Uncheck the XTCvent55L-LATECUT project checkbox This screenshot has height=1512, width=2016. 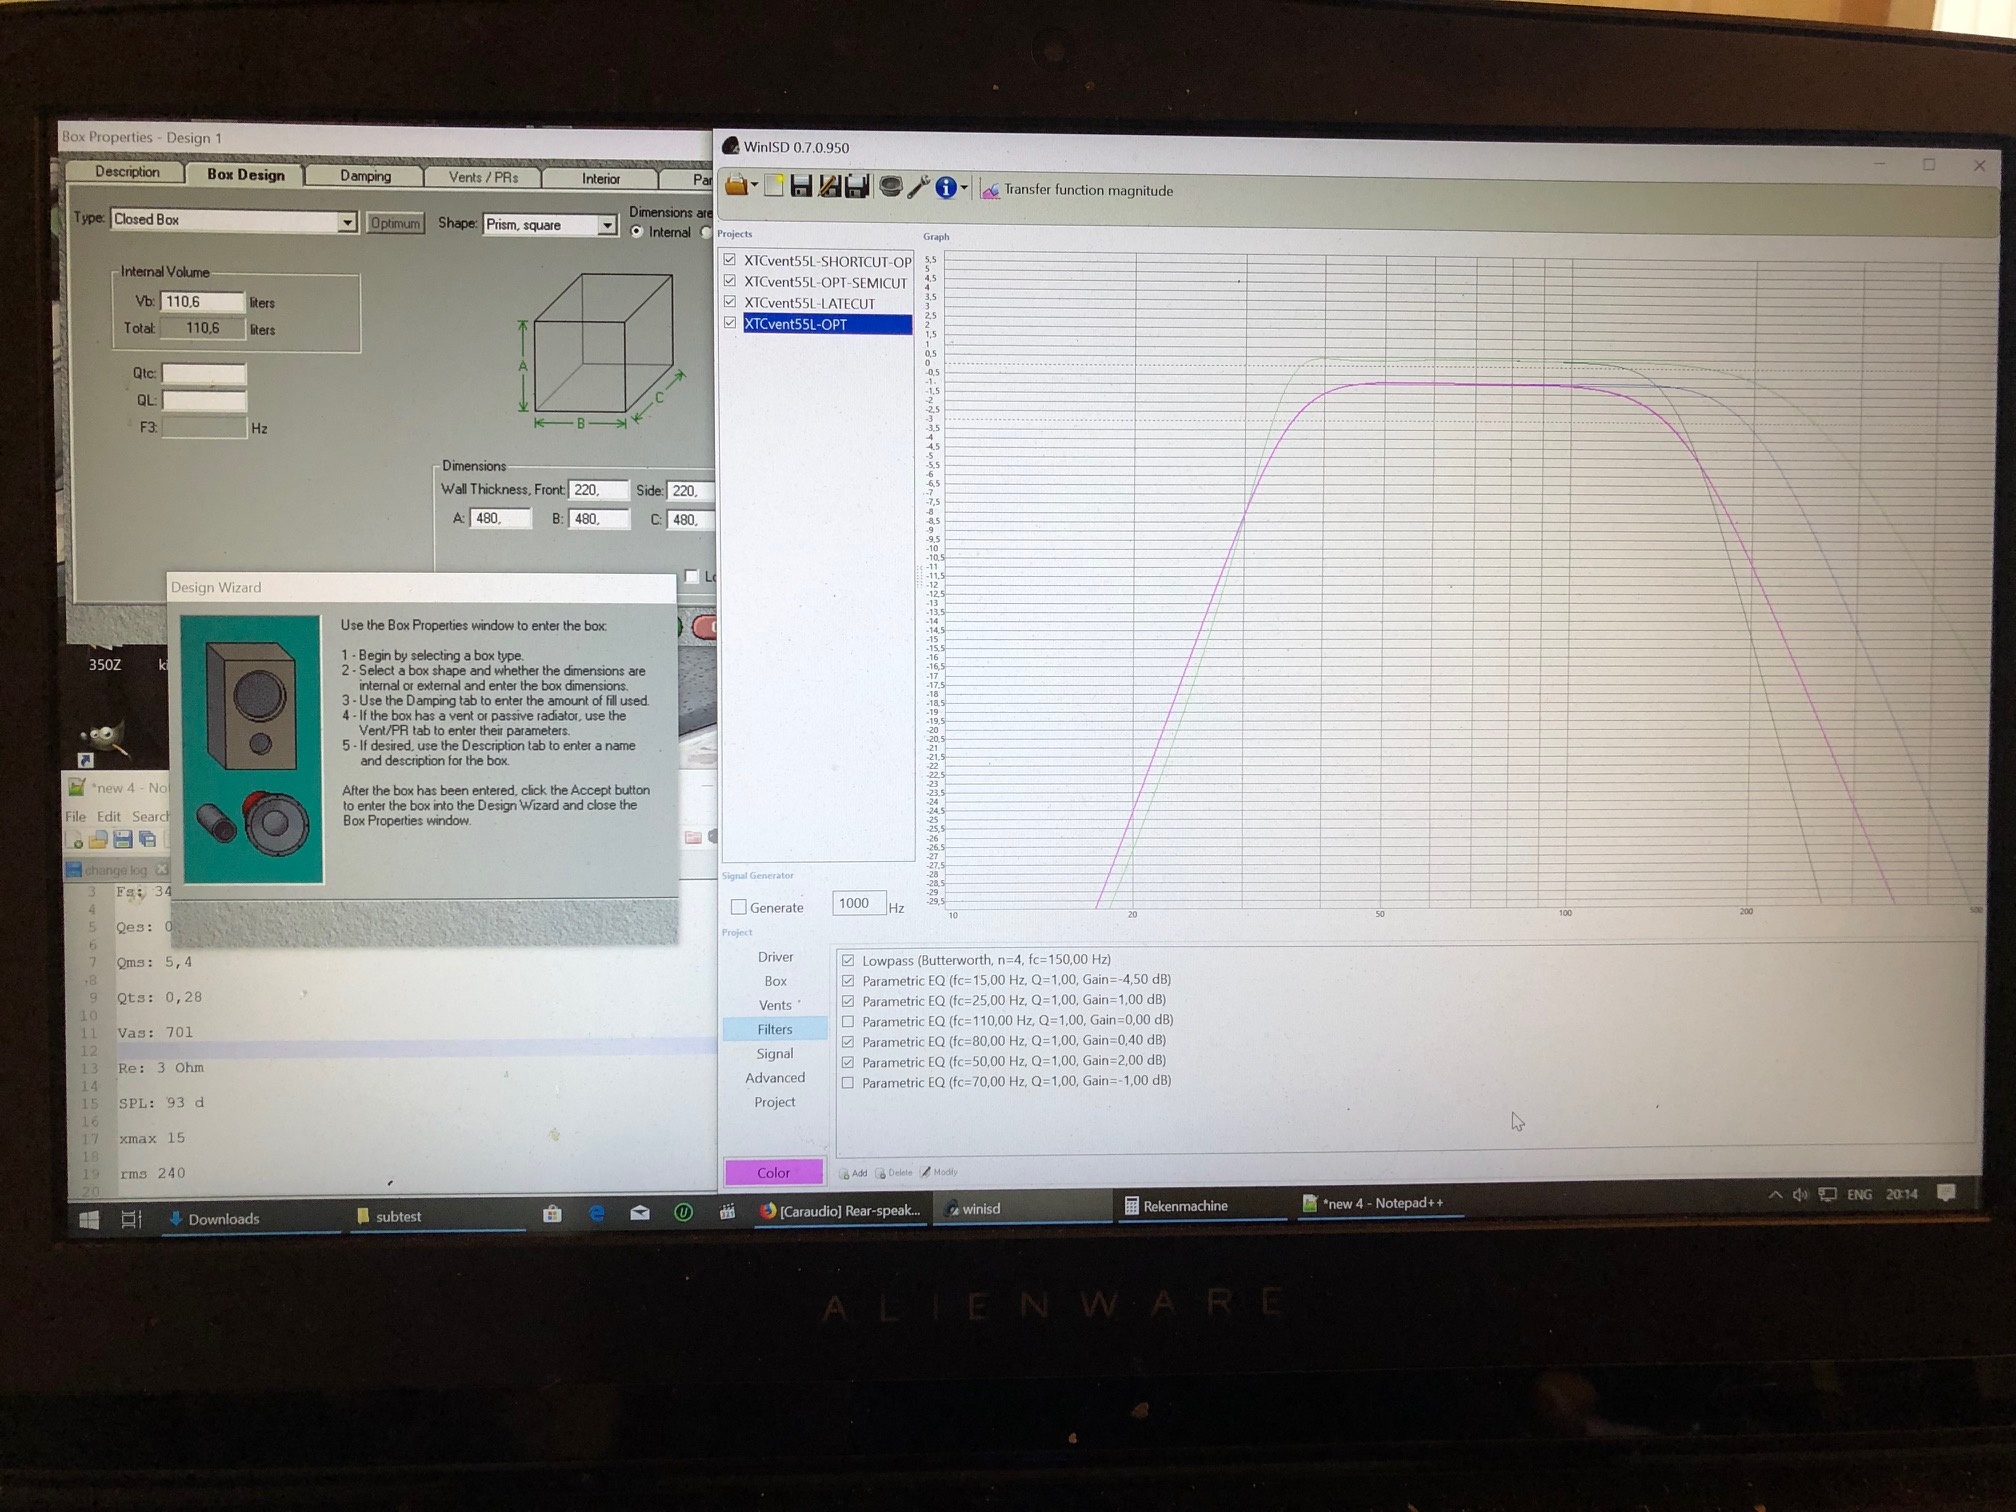tap(730, 302)
